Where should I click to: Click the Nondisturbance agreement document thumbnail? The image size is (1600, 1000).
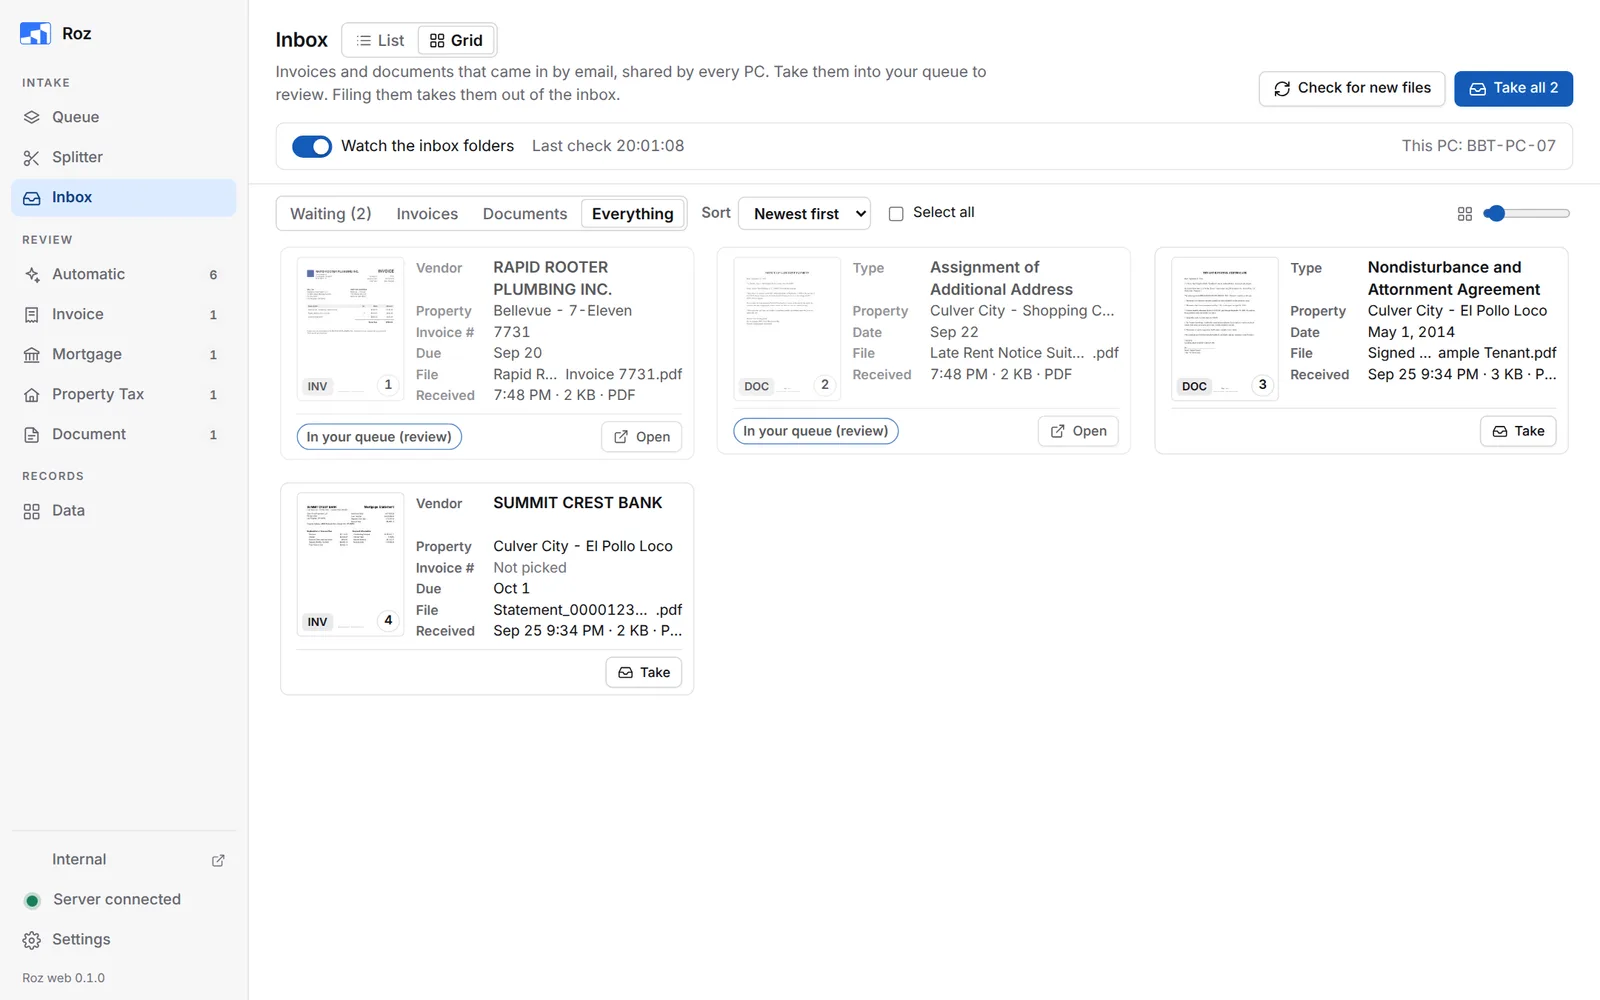coord(1224,329)
